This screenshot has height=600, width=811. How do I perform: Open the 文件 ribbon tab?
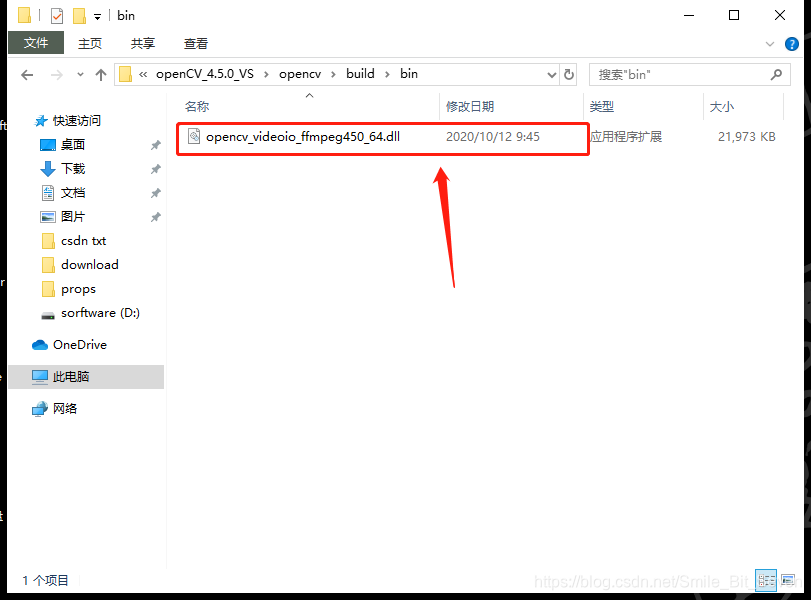point(36,43)
